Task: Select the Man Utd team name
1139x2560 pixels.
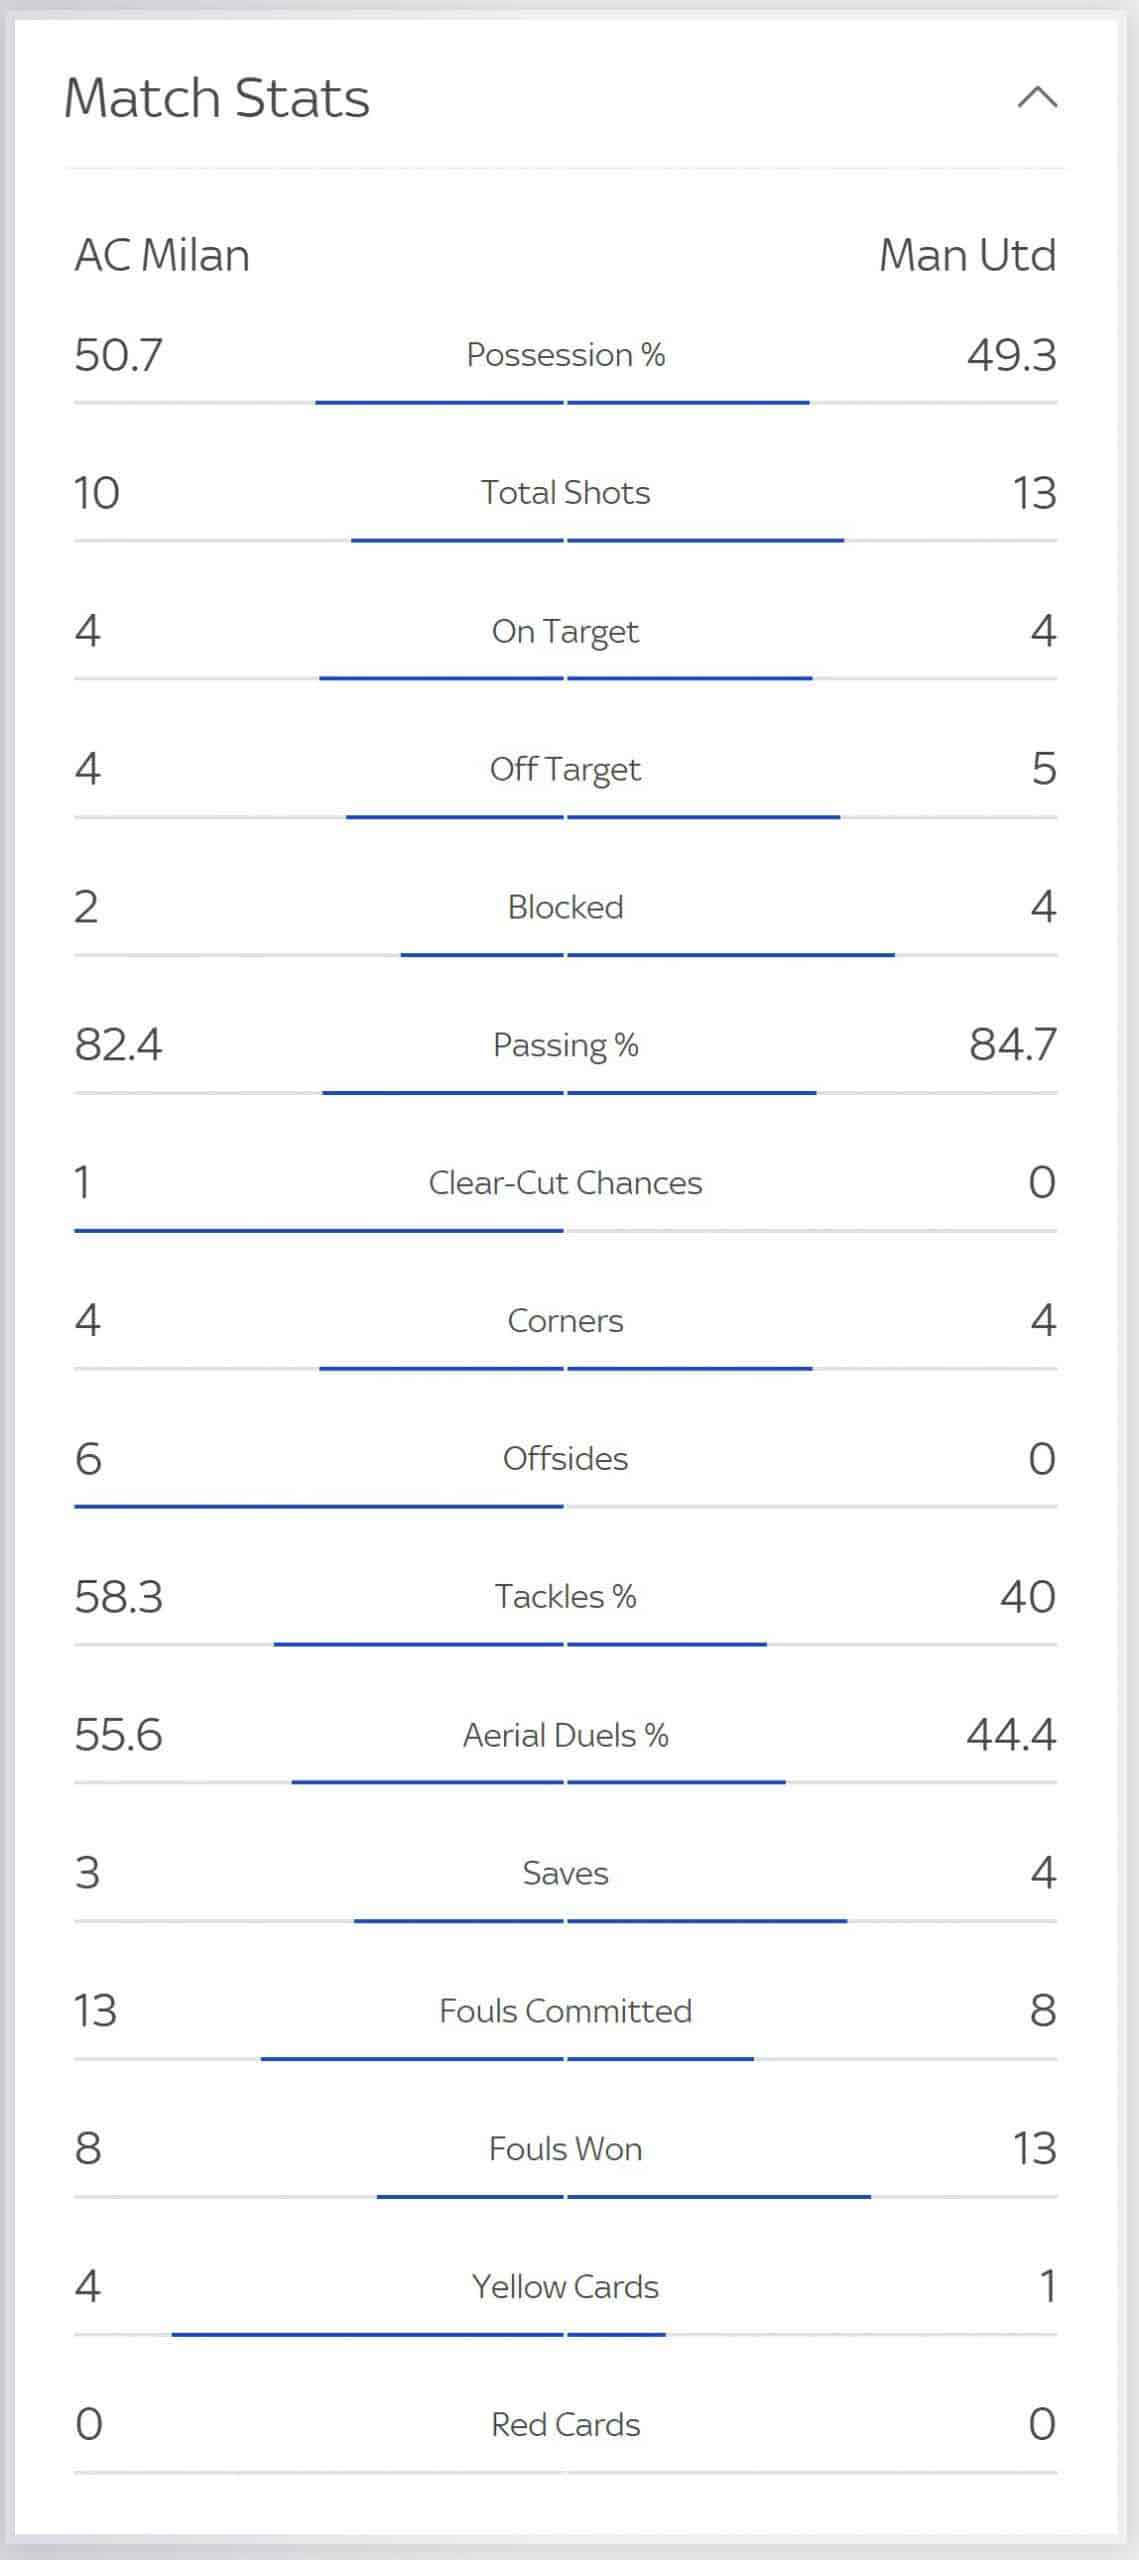Action: click(x=967, y=255)
